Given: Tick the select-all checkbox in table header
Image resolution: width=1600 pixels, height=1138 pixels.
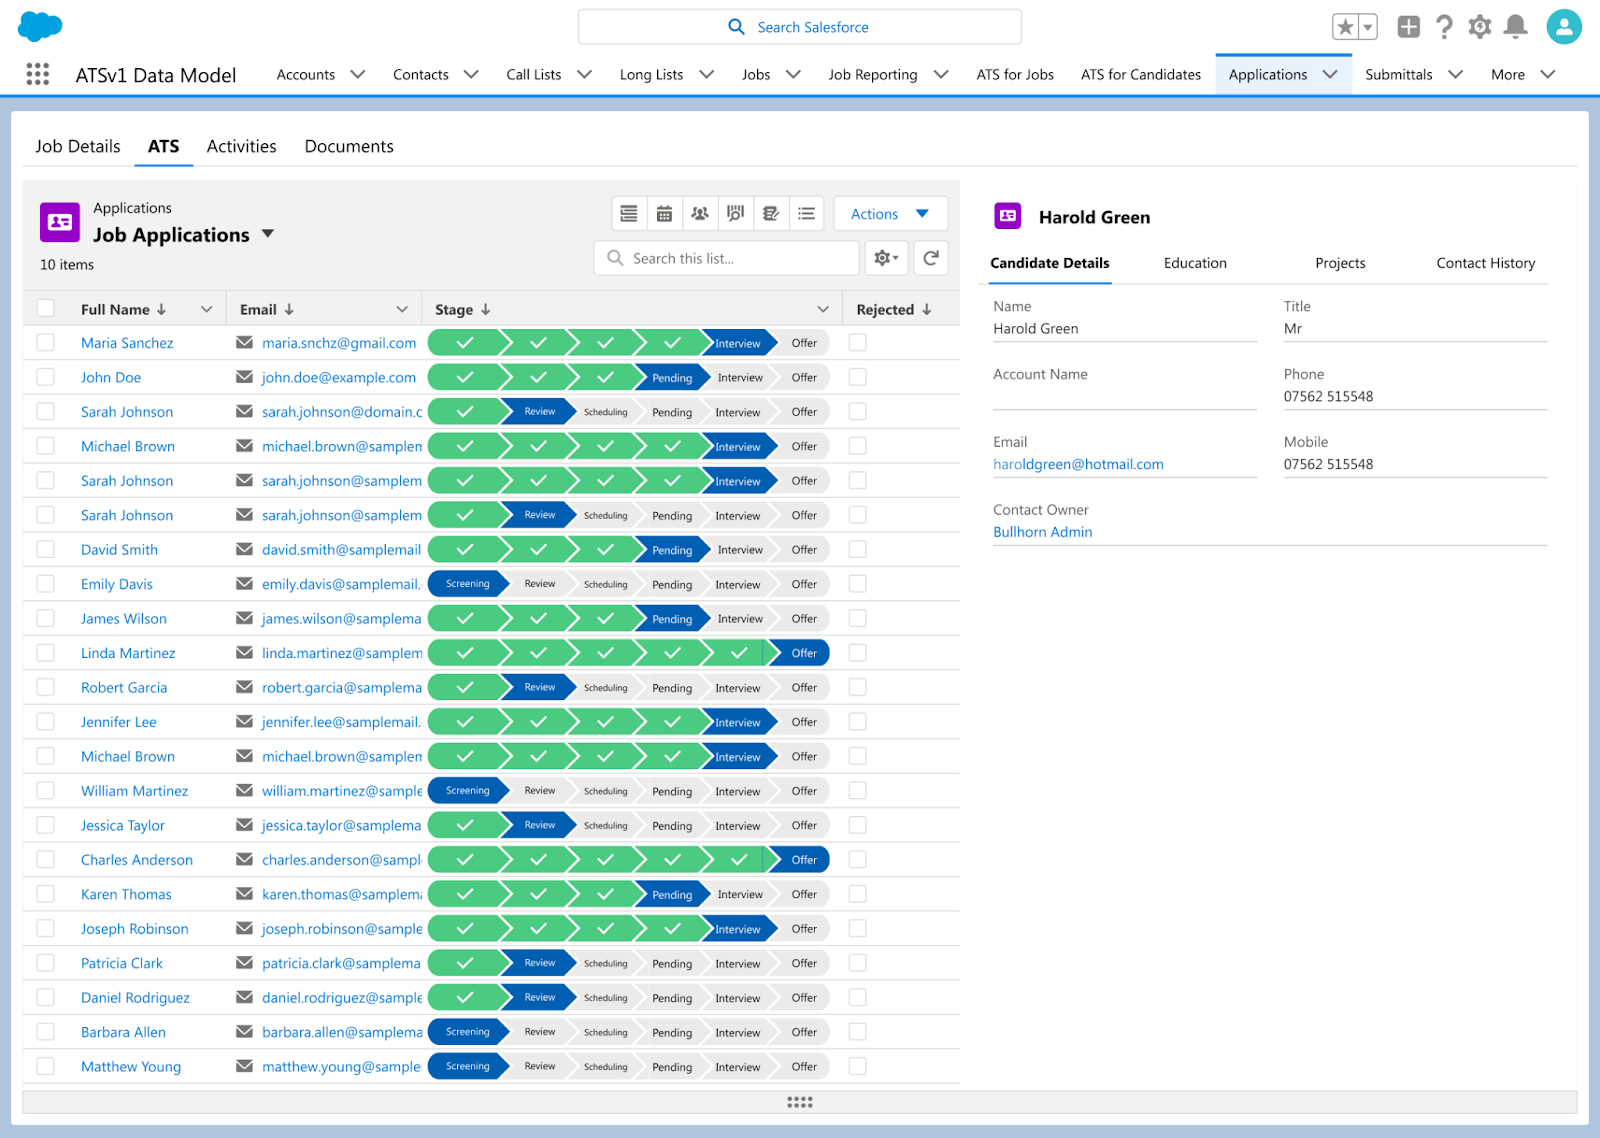Looking at the screenshot, I should click(46, 309).
